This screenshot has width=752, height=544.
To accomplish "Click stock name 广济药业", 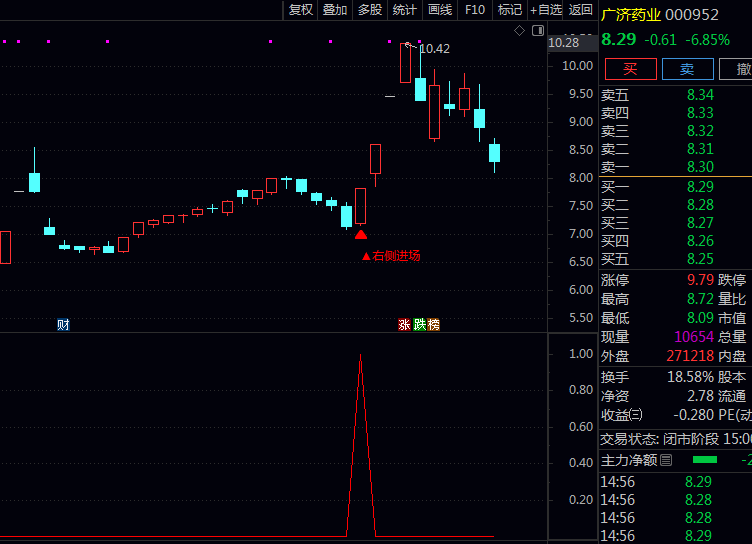I will [x=631, y=15].
